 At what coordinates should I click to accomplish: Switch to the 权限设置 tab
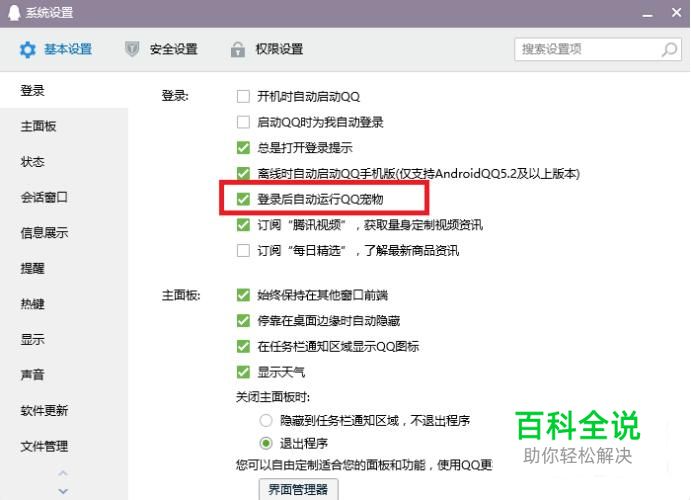[267, 49]
